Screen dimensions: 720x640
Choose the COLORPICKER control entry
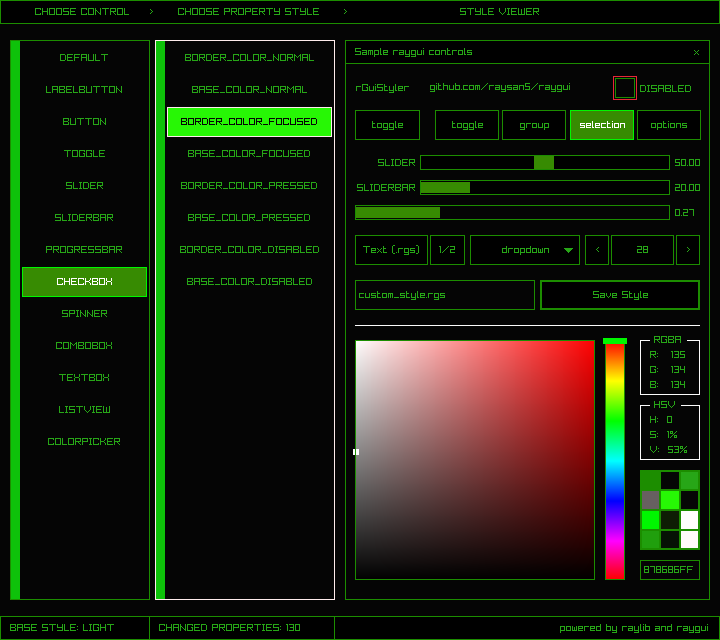coord(84,442)
